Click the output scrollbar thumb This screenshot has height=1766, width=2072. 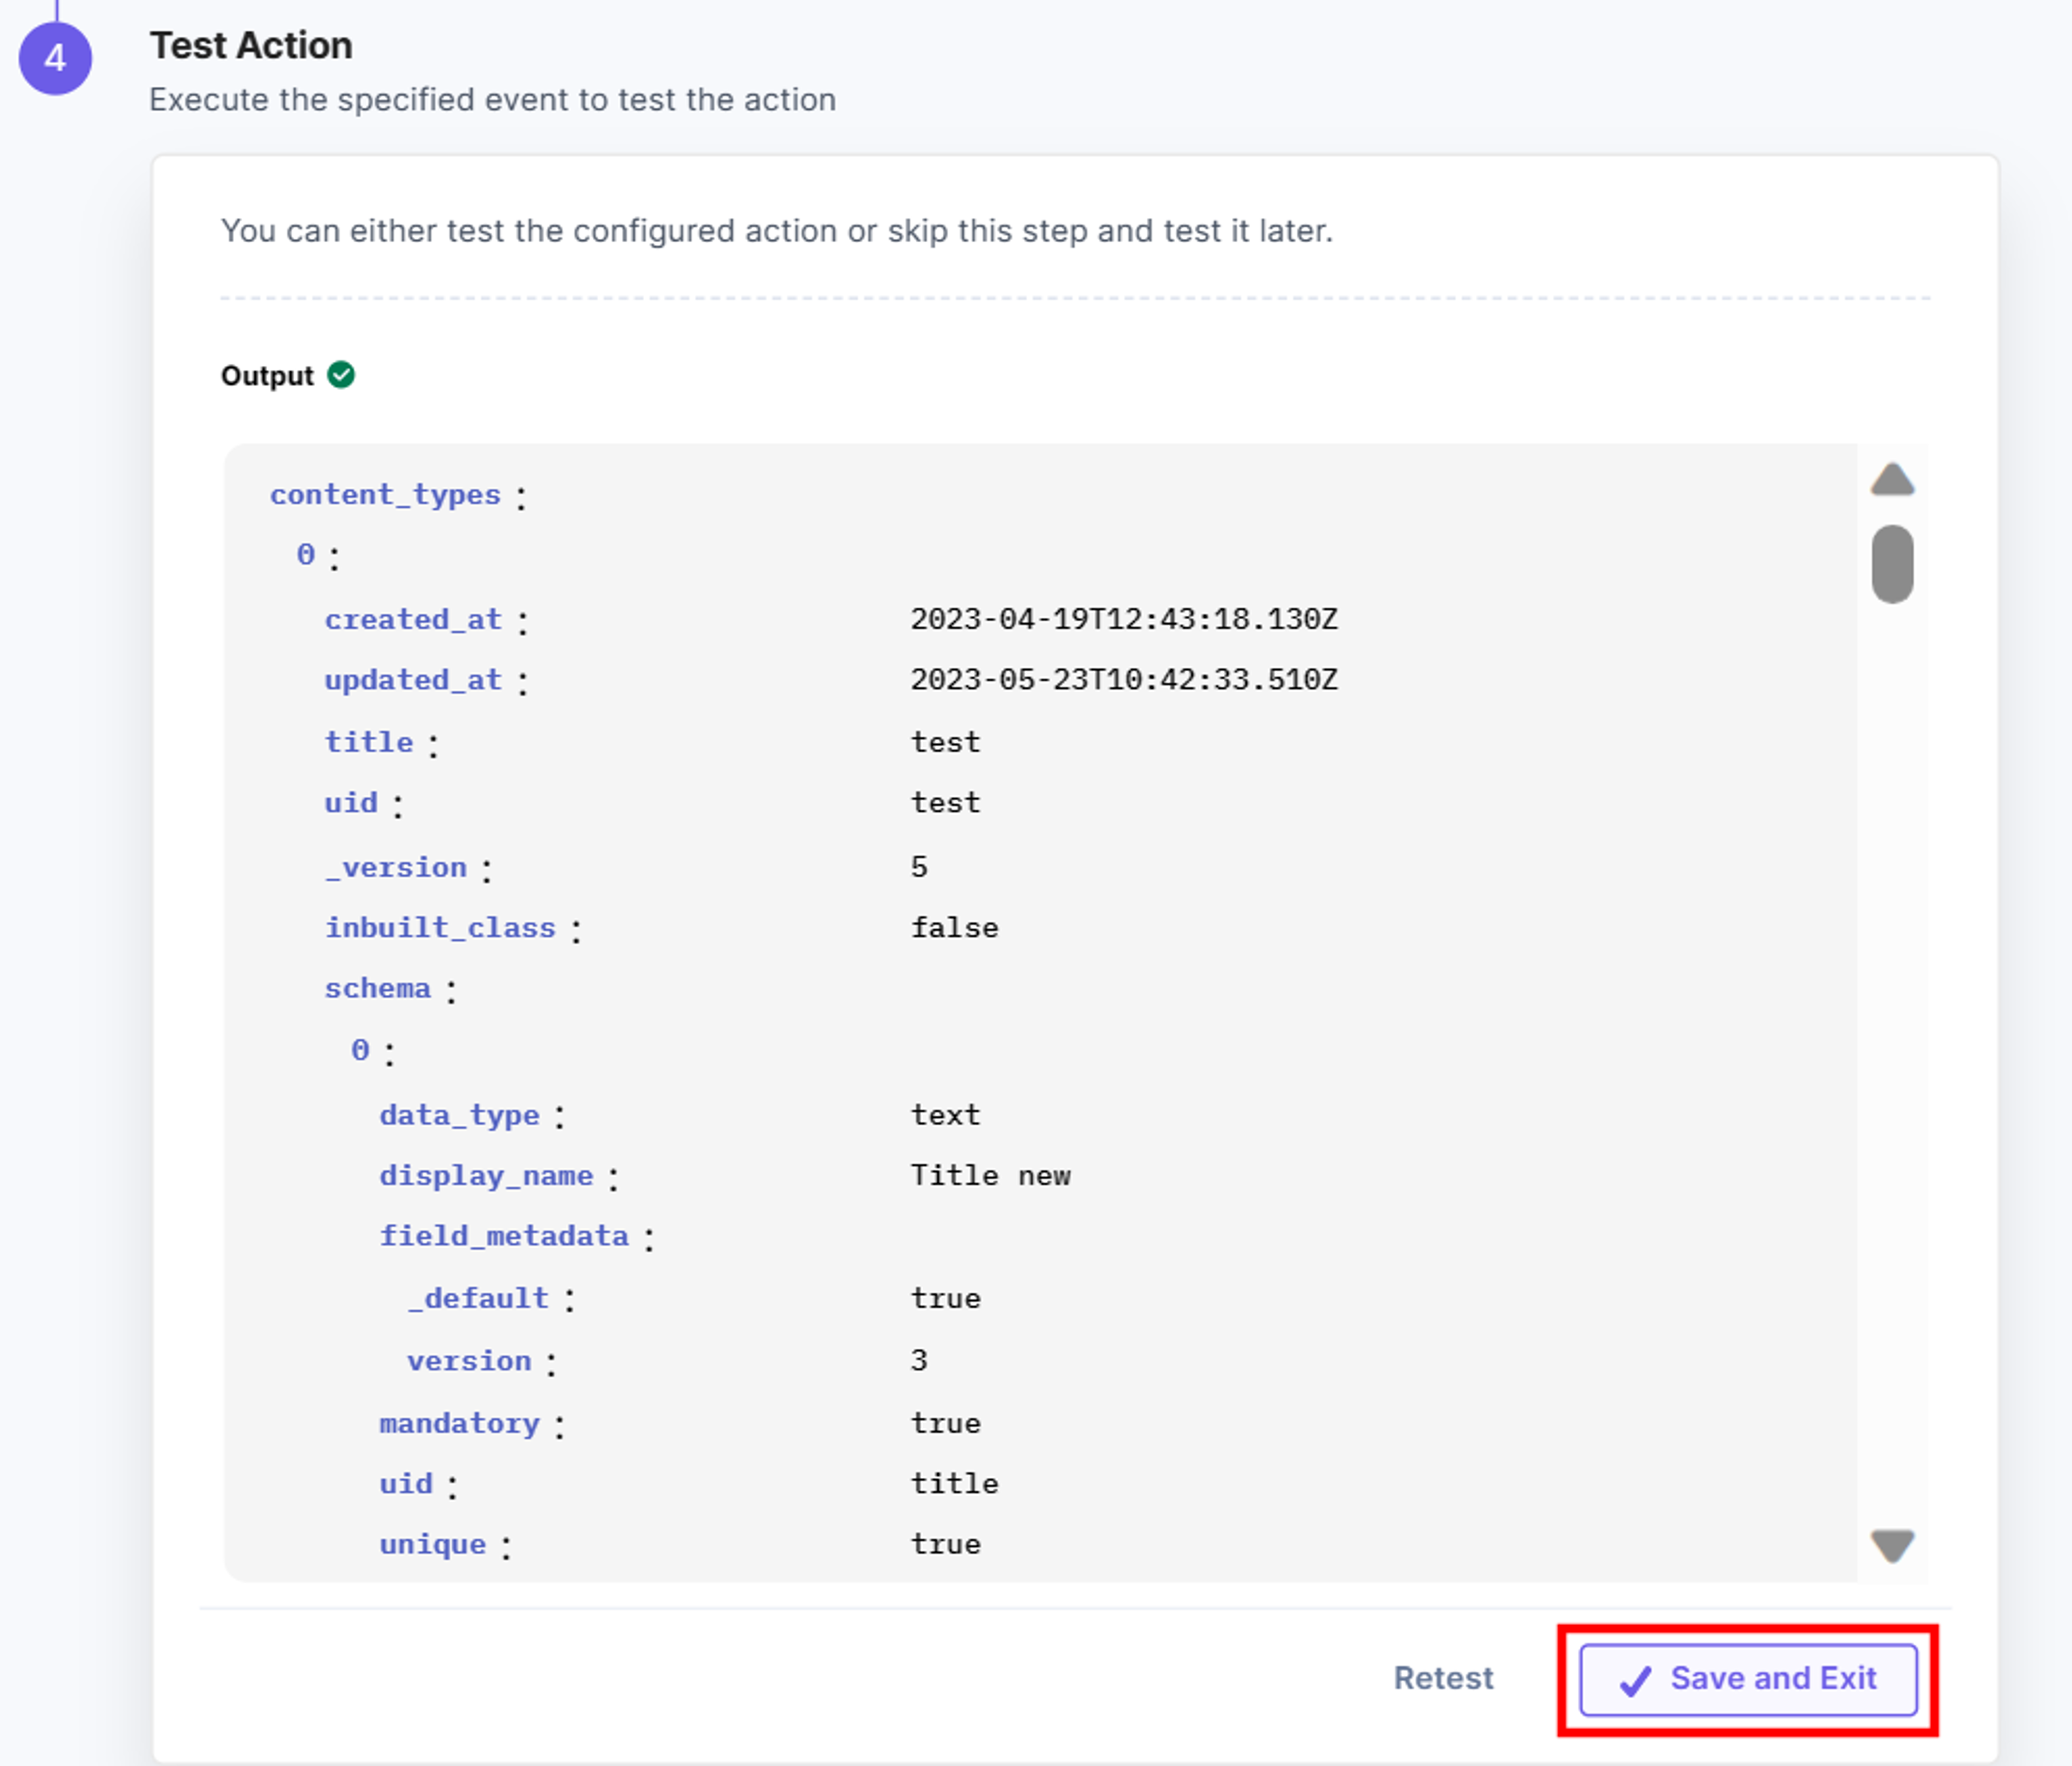click(x=1892, y=564)
